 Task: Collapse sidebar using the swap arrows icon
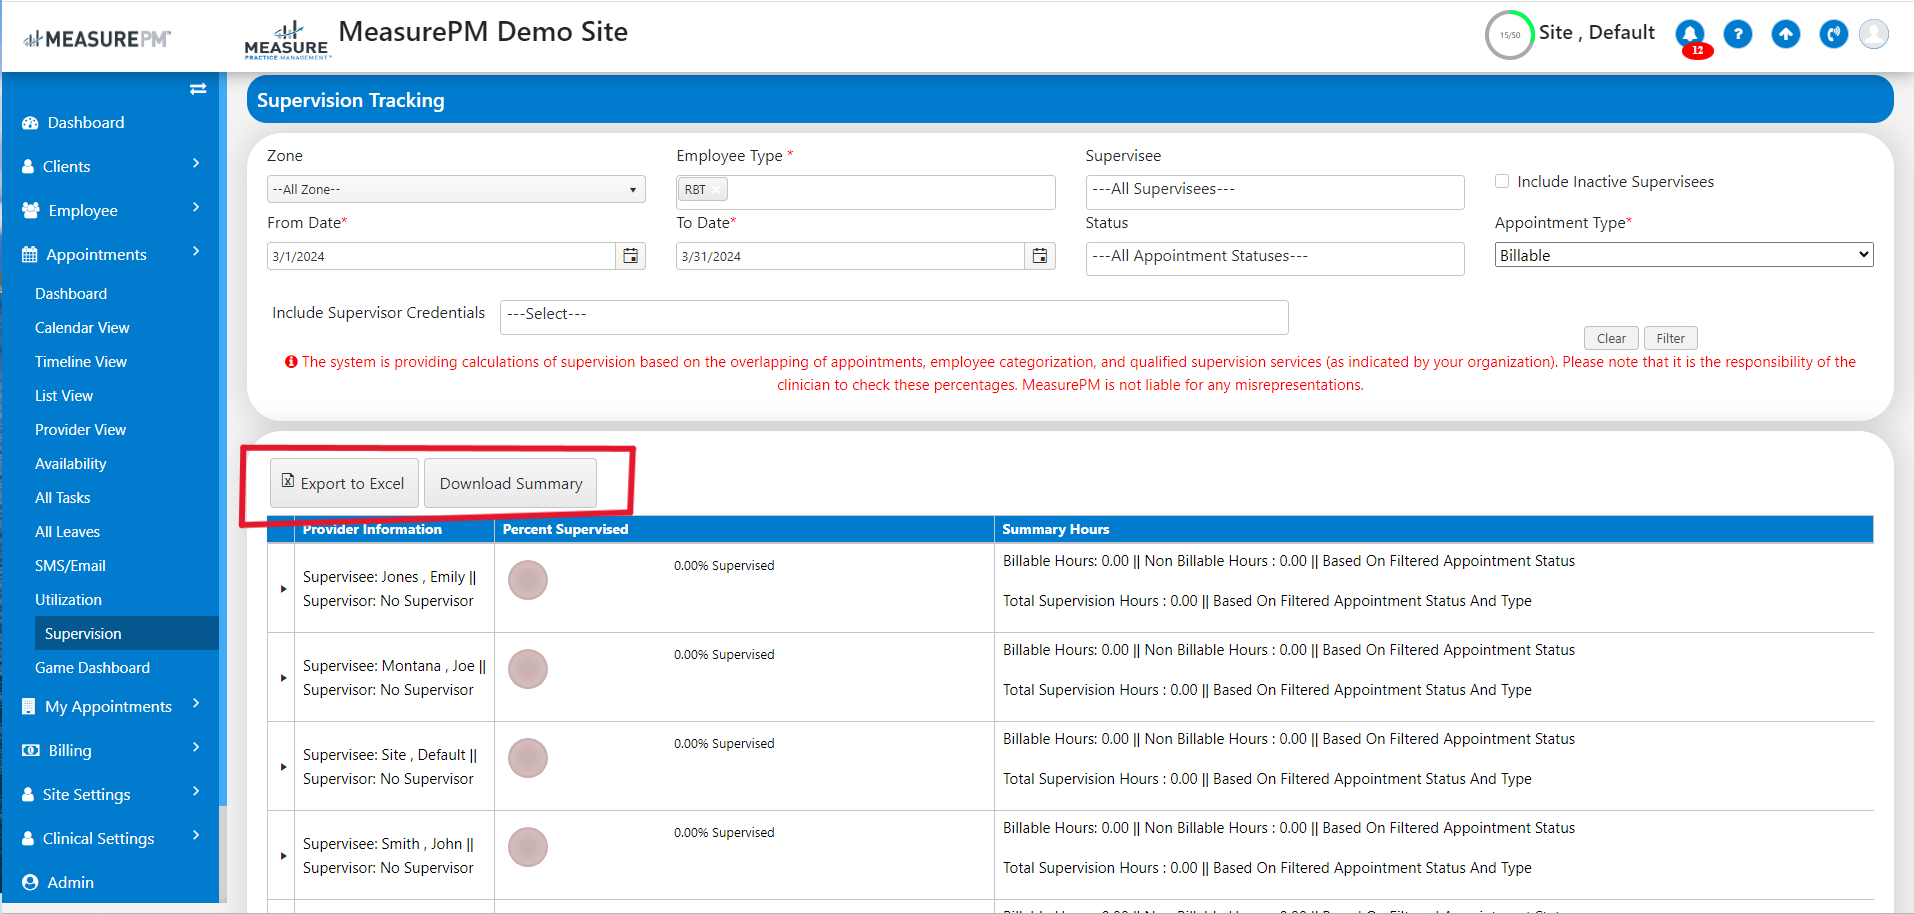198,89
